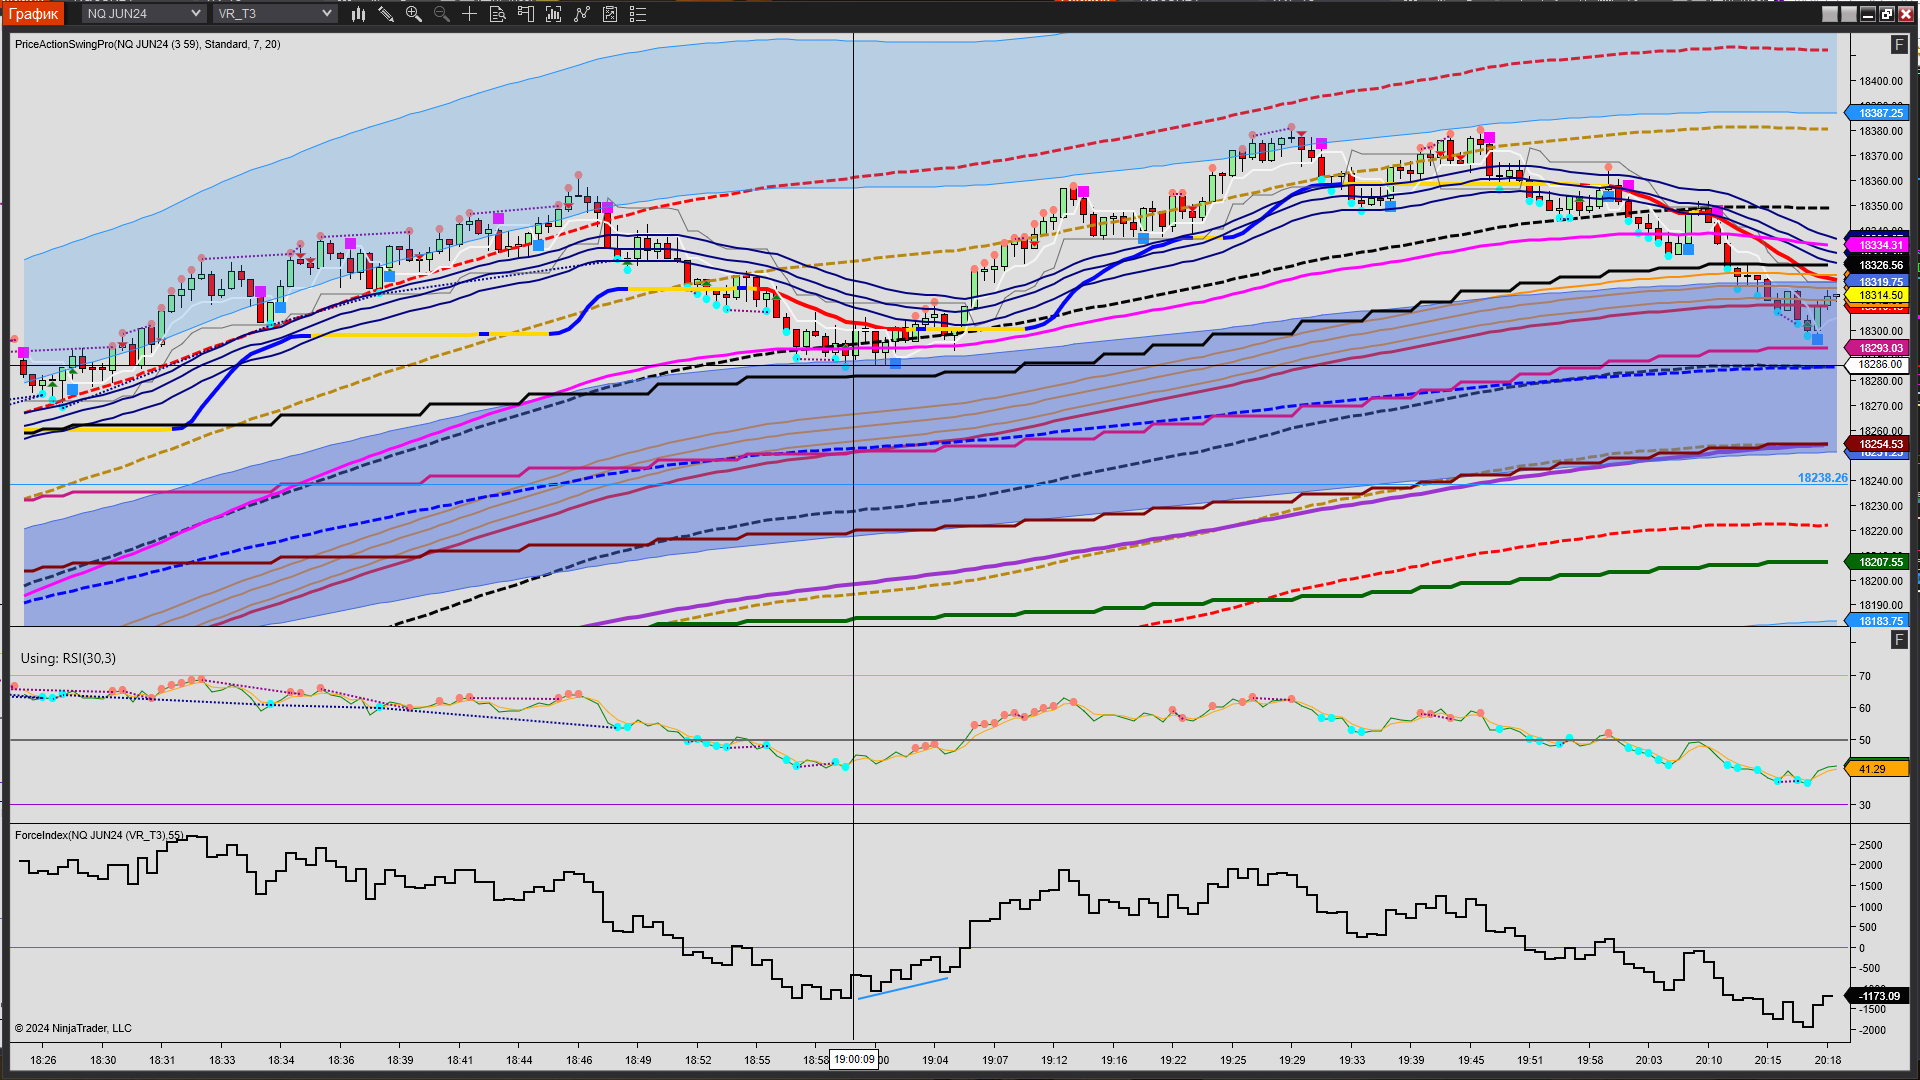Viewport: 1920px width, 1080px height.
Task: Click the RSI 30 level axis label
Action: tap(1865, 805)
